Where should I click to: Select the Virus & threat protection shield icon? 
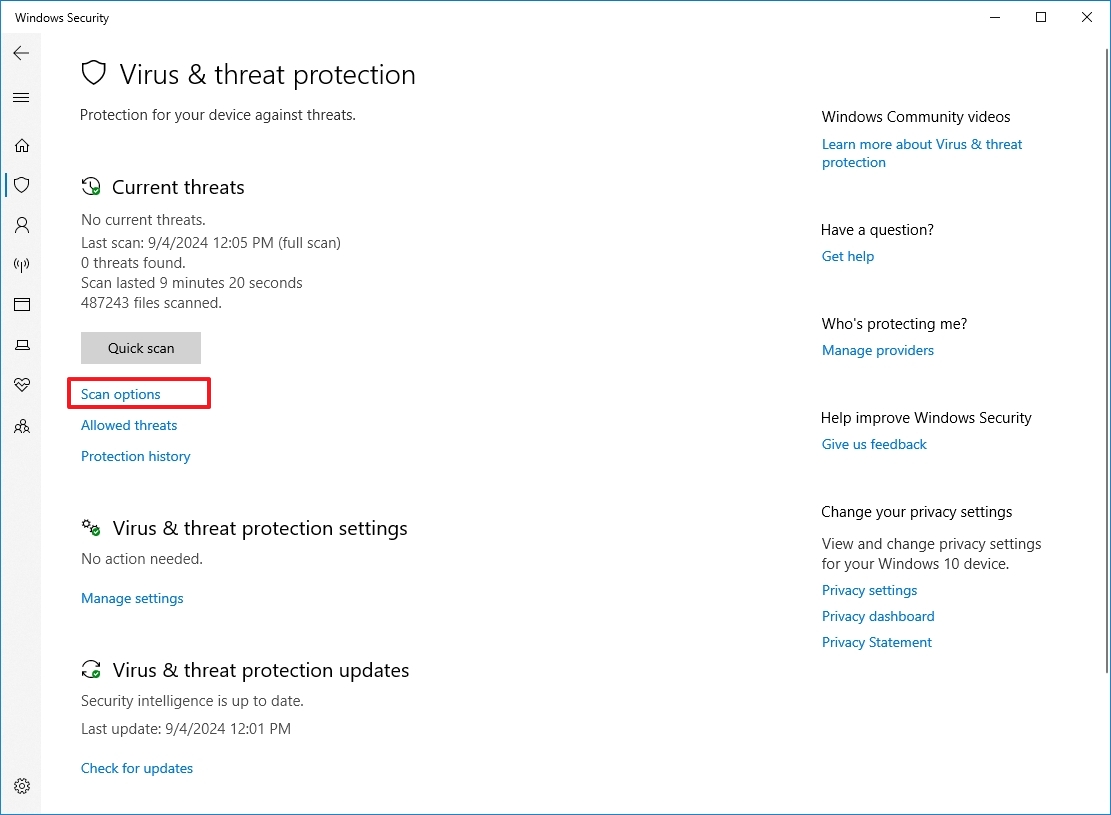pos(22,185)
